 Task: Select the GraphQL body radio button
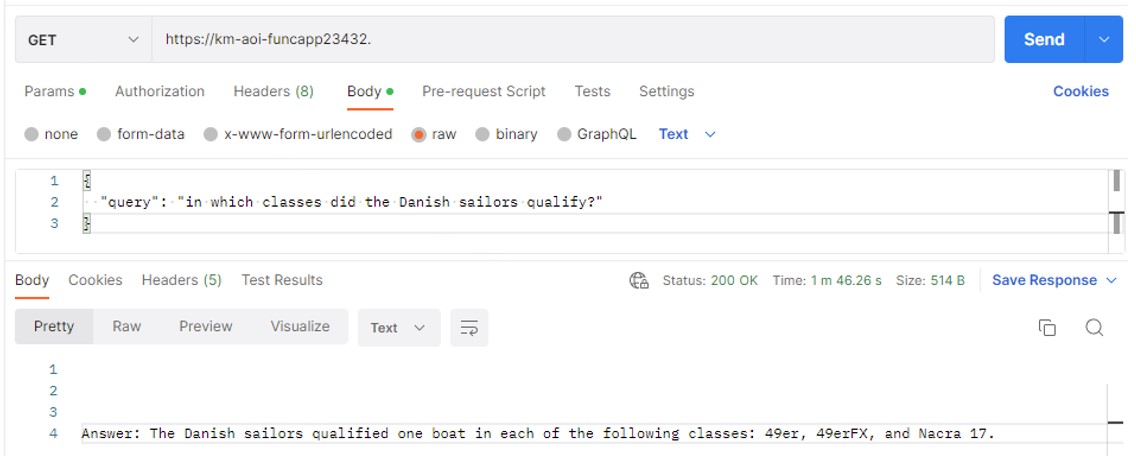[x=564, y=135]
